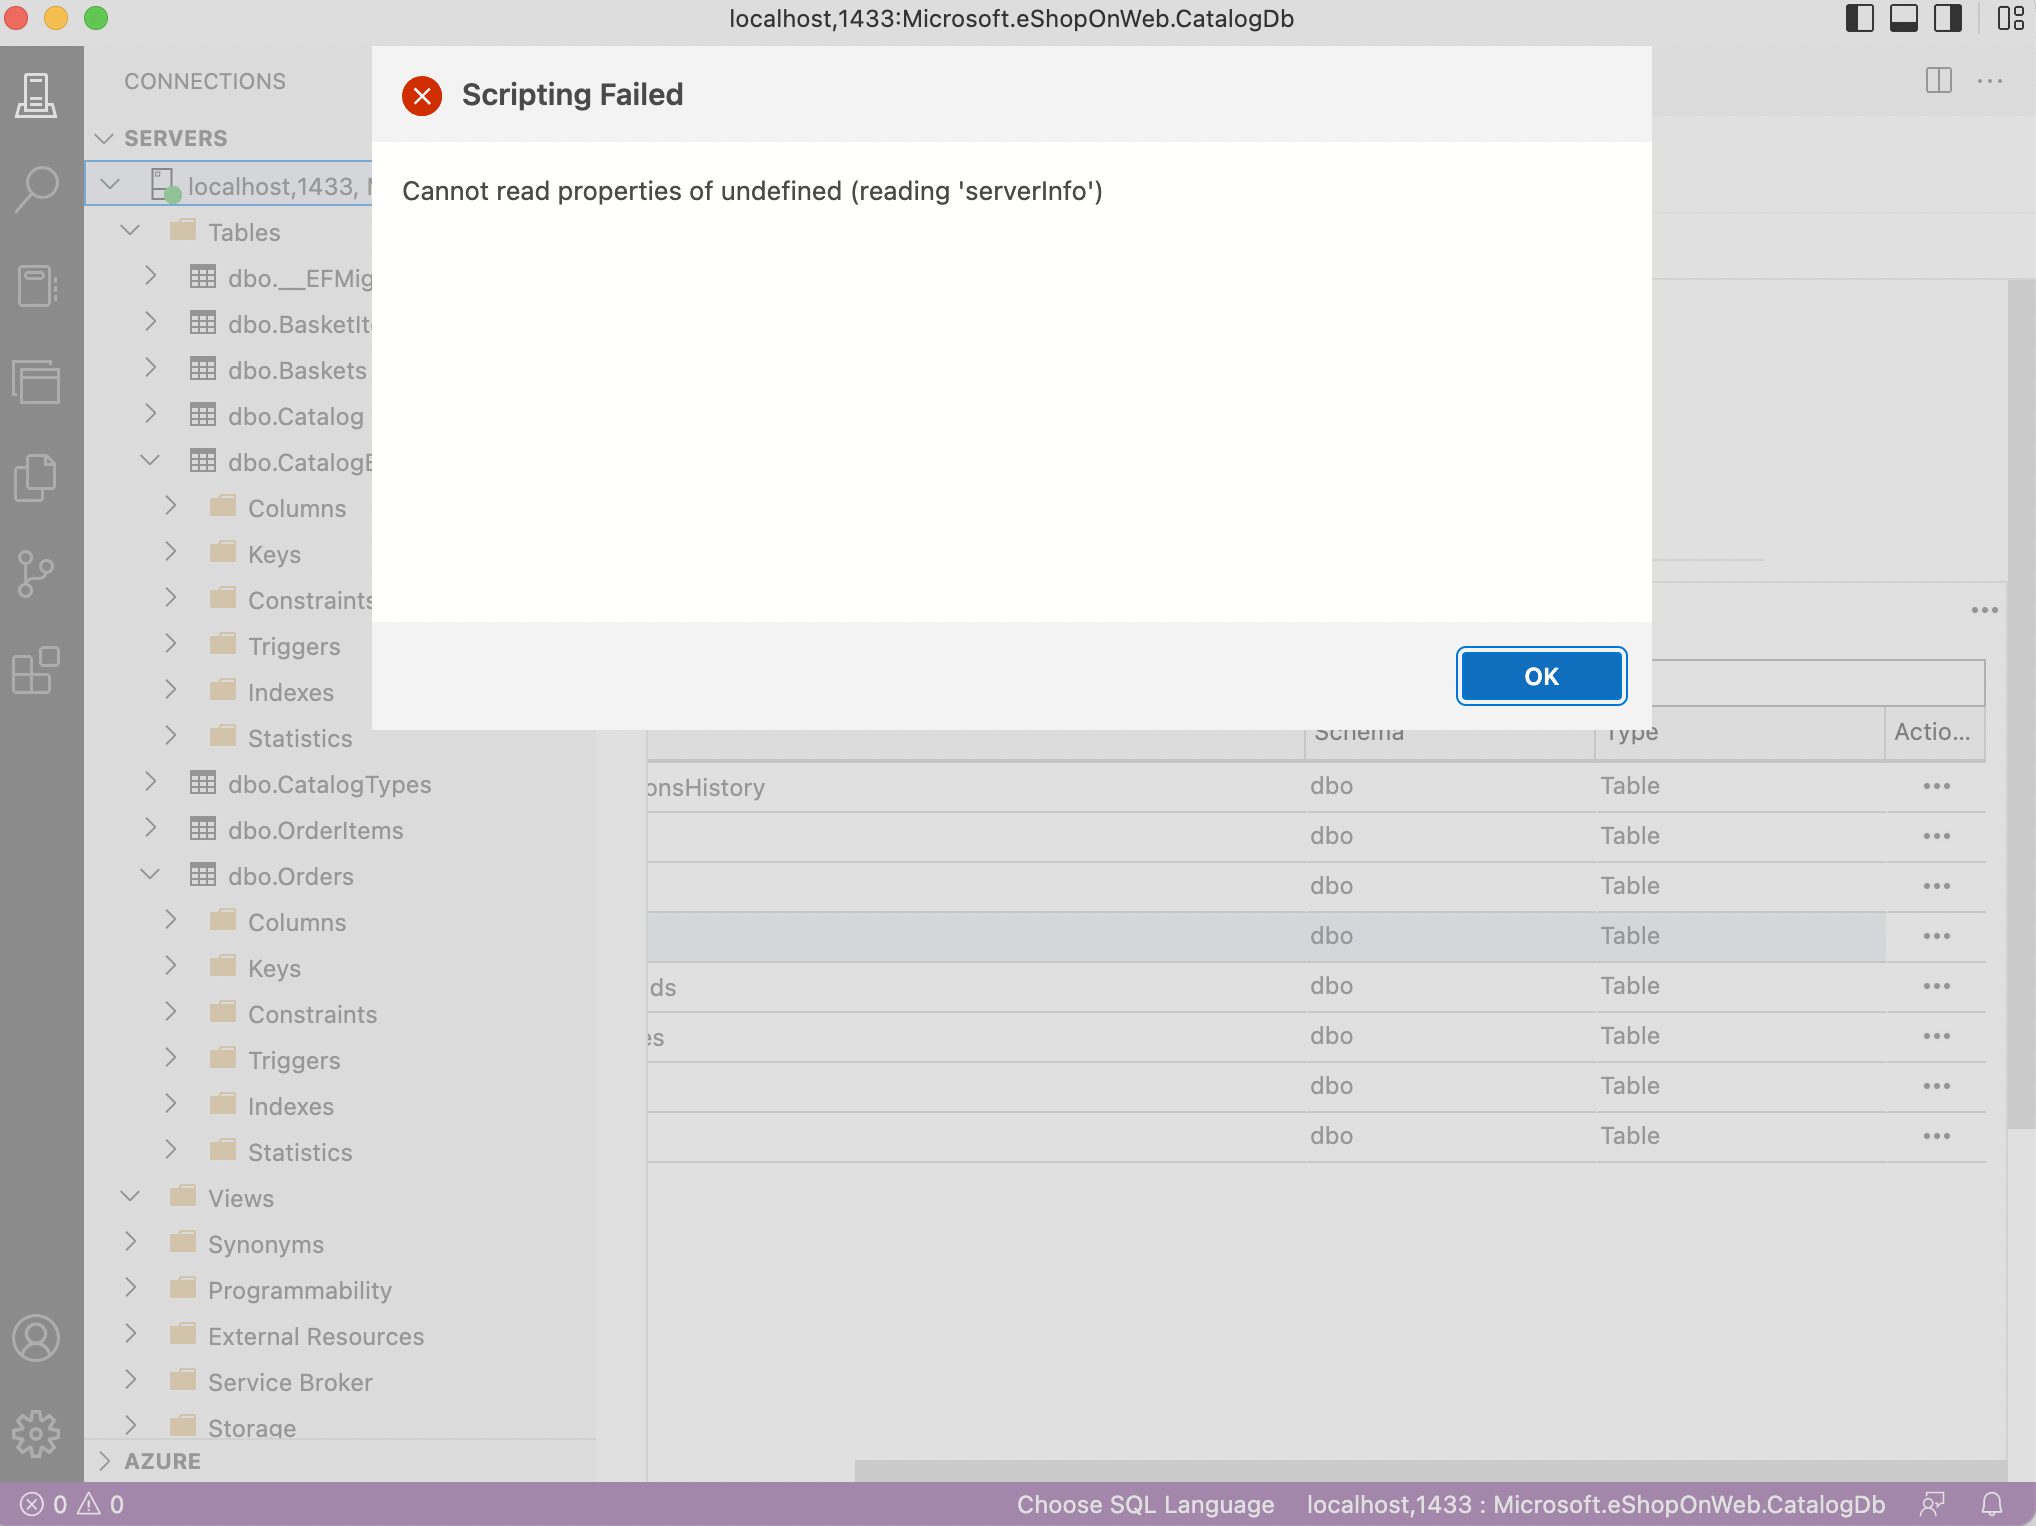Click Choose SQL Language in status bar
Viewport: 2036px width, 1526px height.
(1144, 1504)
